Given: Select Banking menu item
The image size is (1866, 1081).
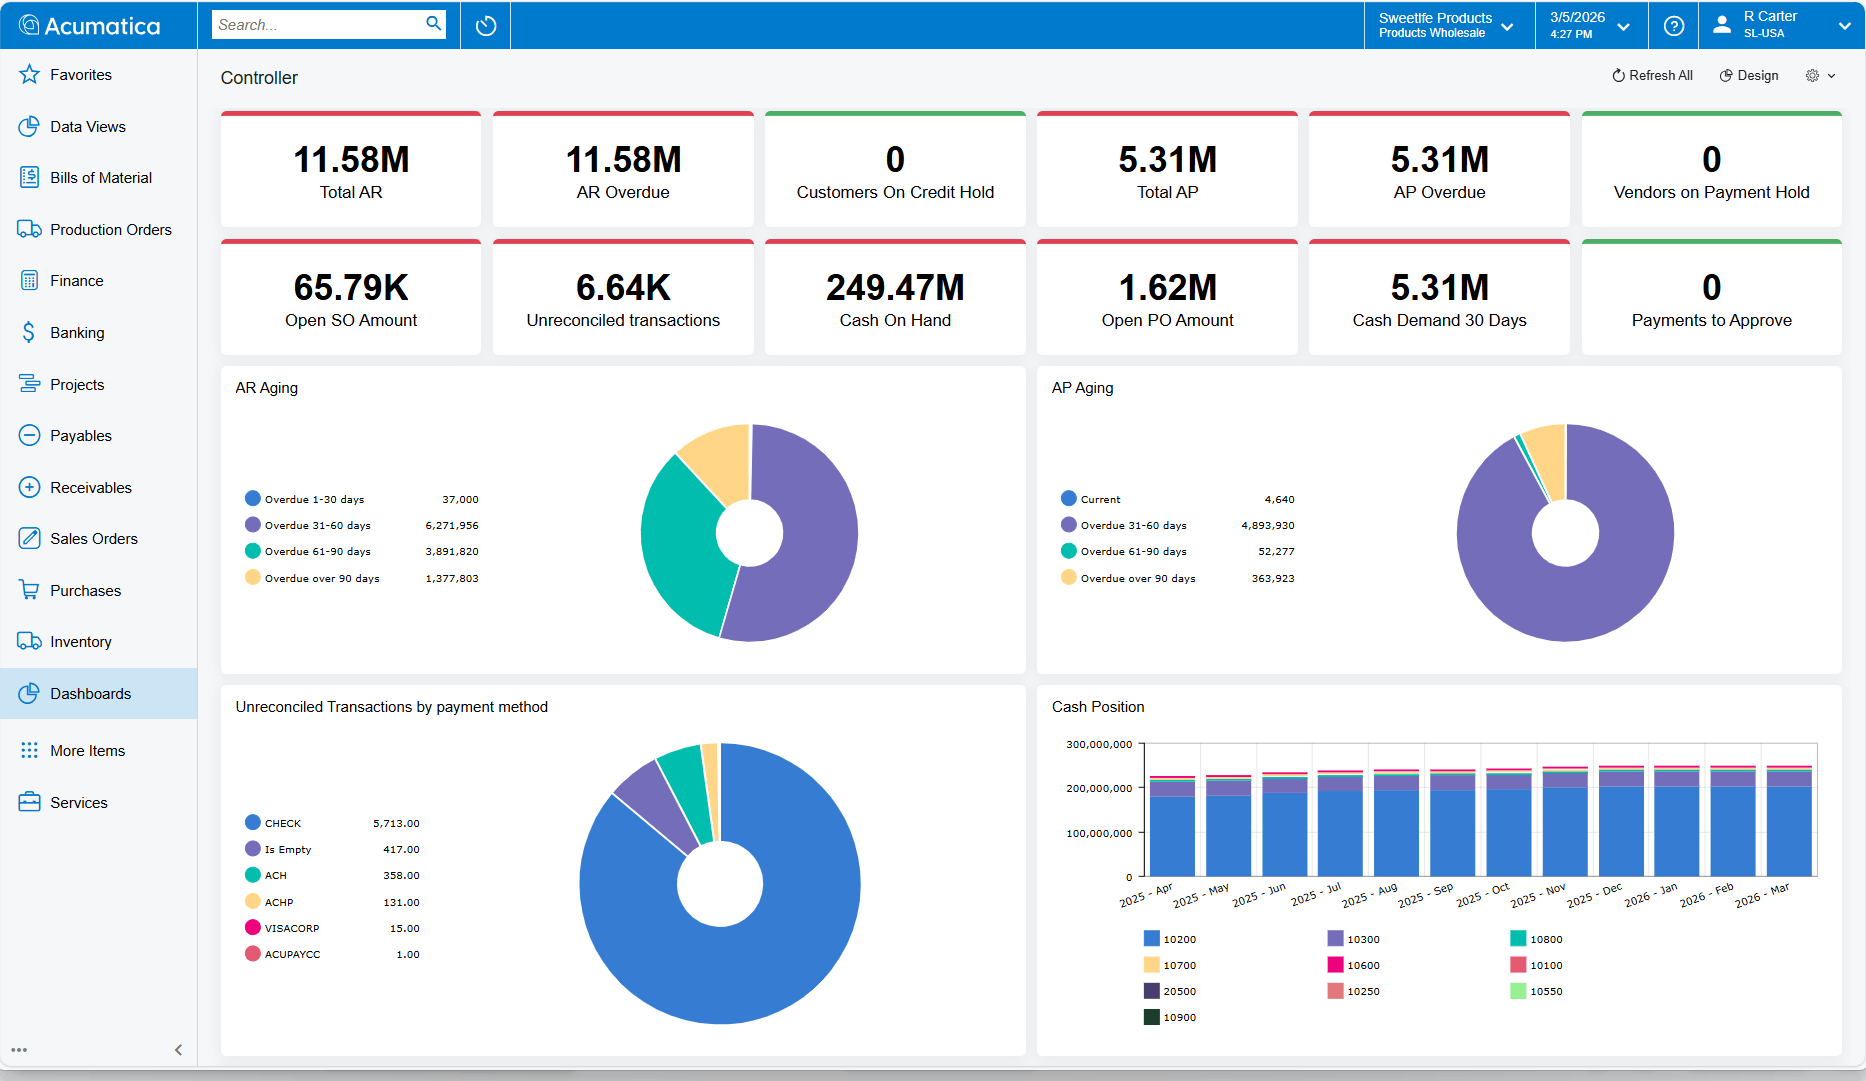Looking at the screenshot, I should pos(98,333).
